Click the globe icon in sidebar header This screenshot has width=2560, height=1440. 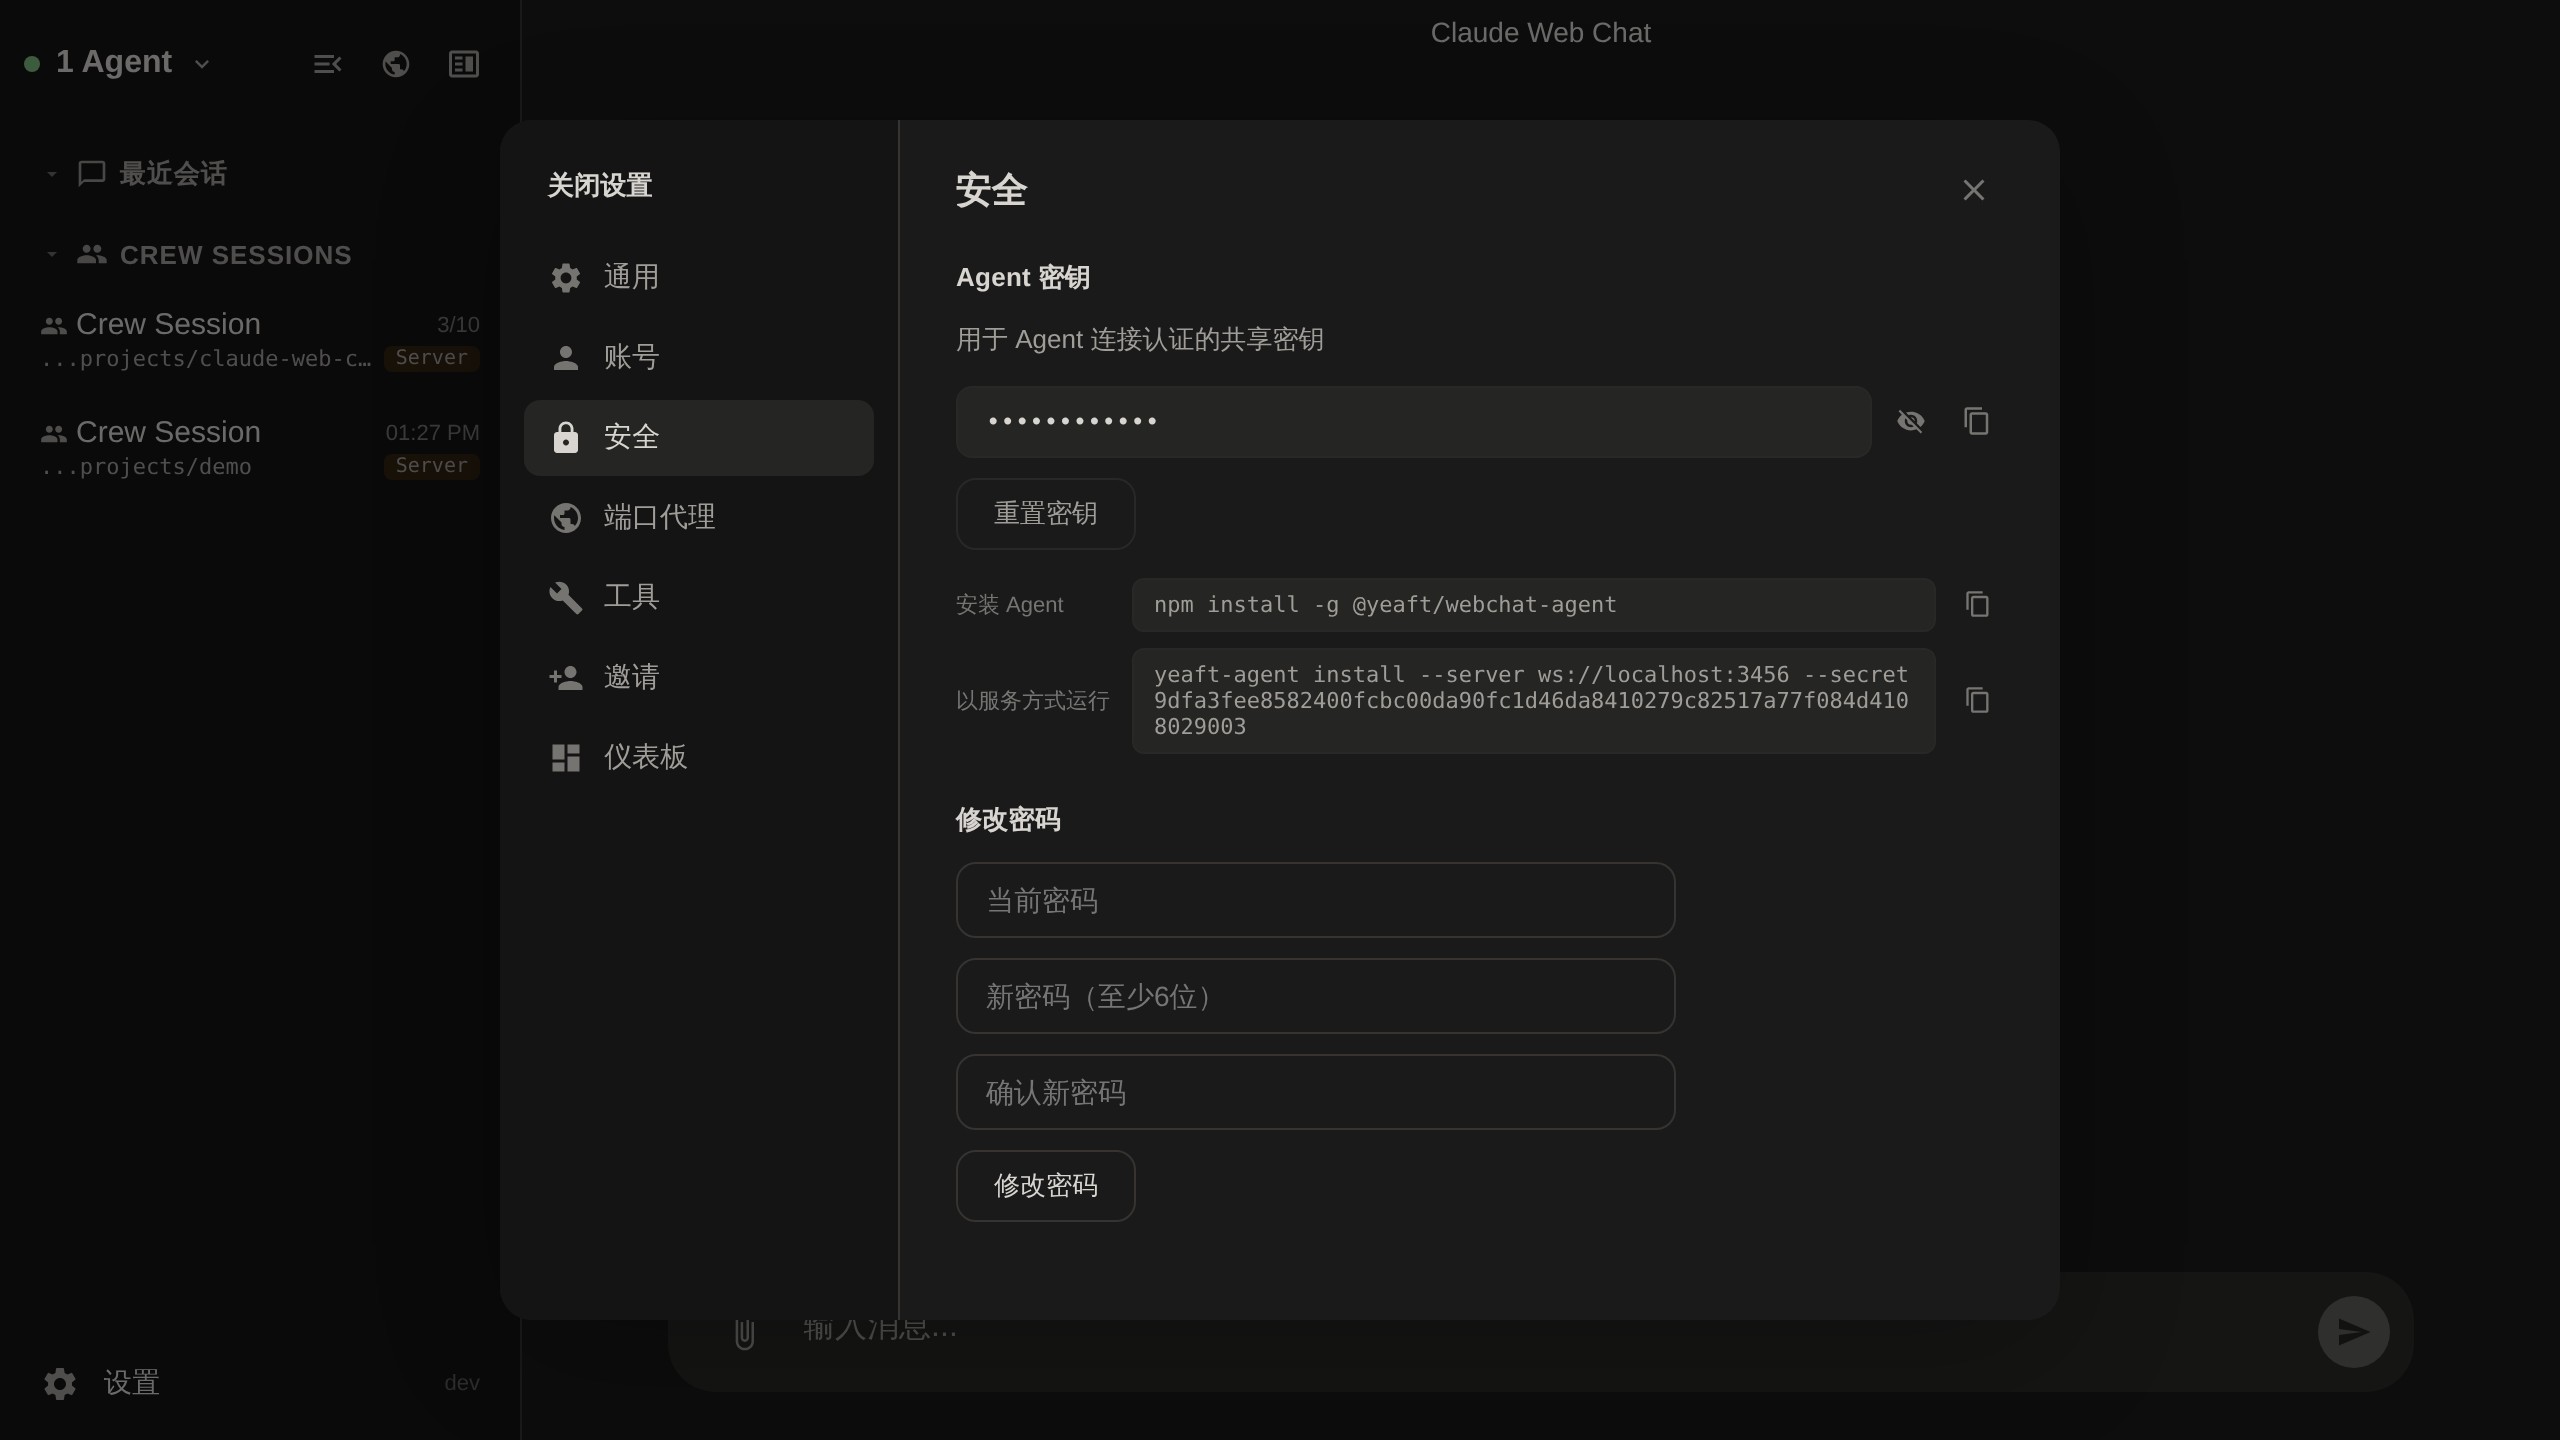click(x=396, y=64)
